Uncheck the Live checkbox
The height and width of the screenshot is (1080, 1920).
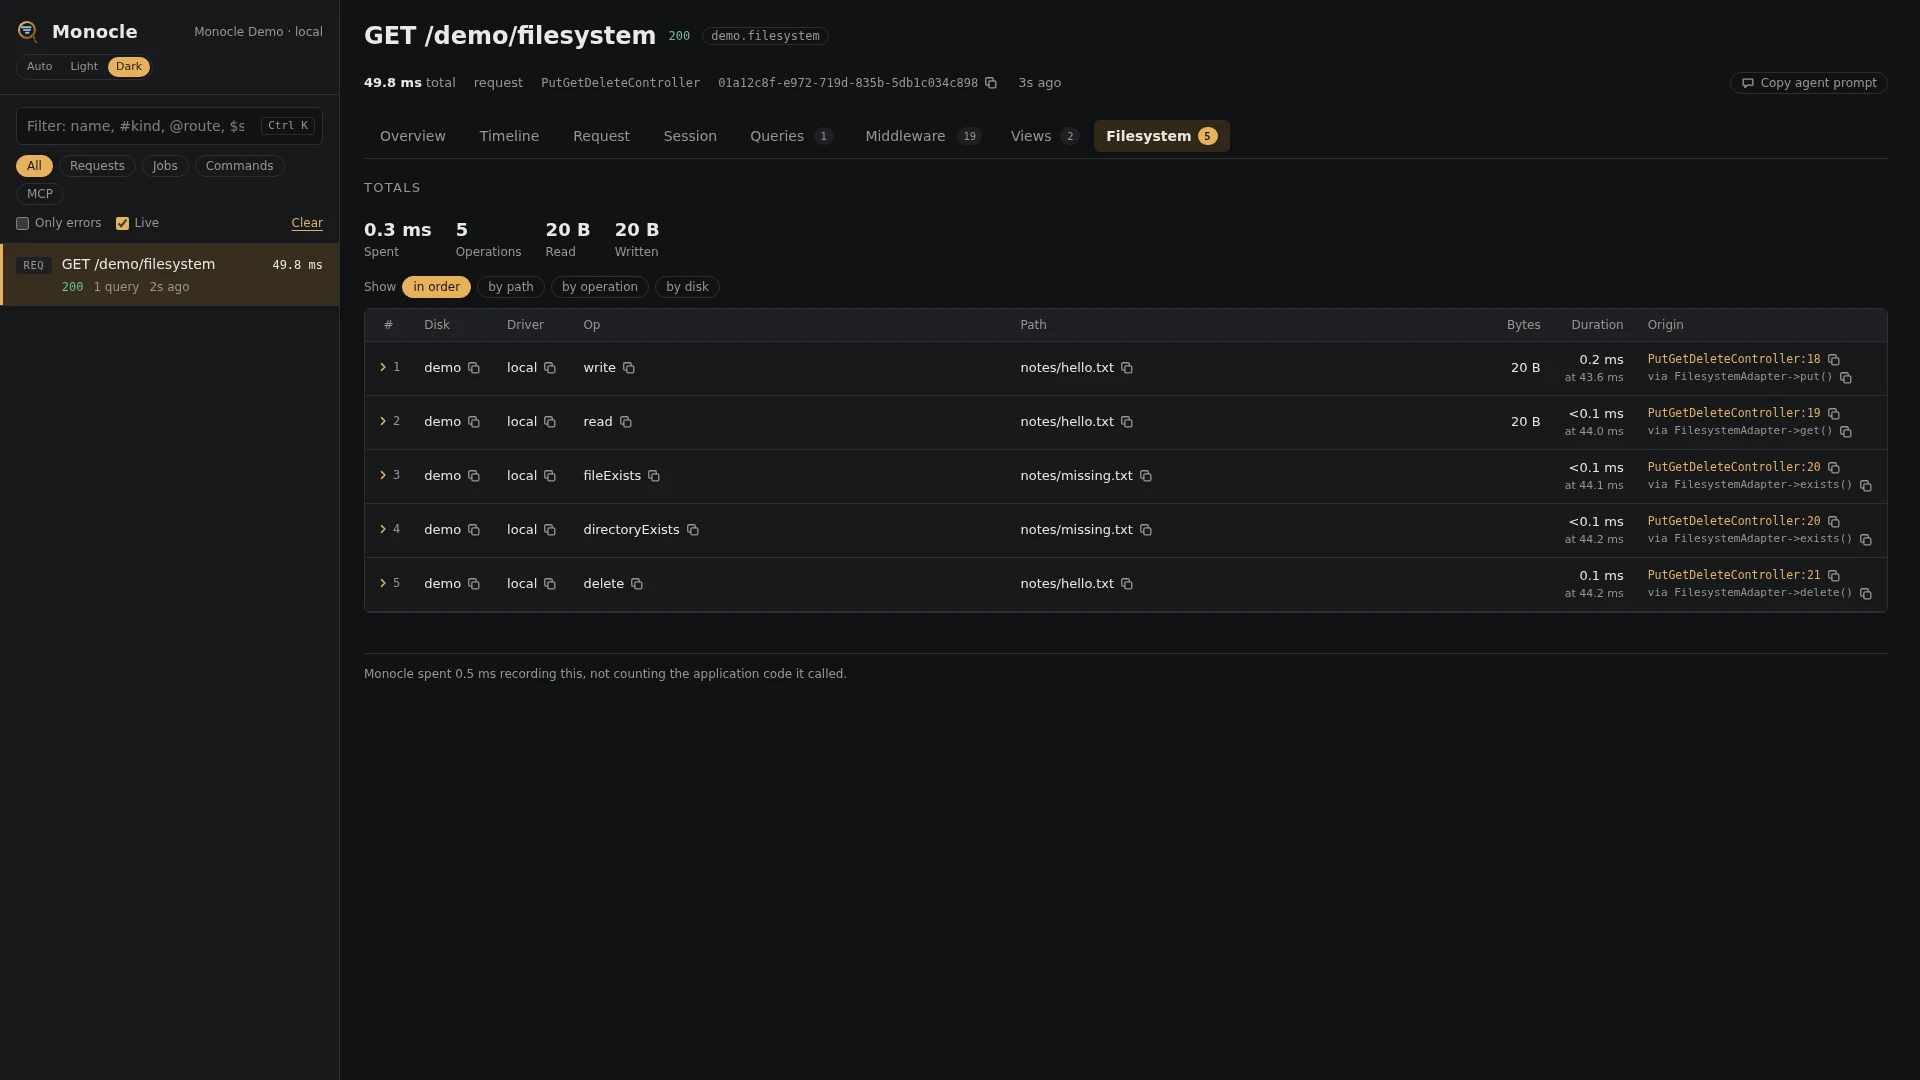point(122,224)
